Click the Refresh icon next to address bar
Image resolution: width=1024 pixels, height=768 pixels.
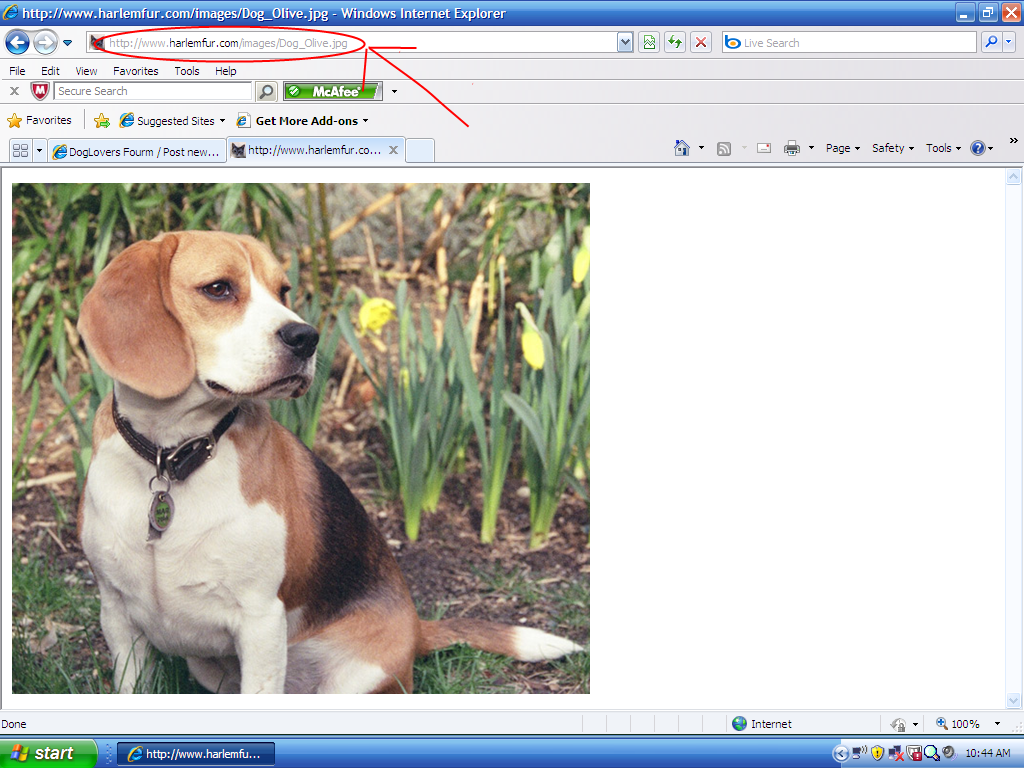tap(673, 43)
